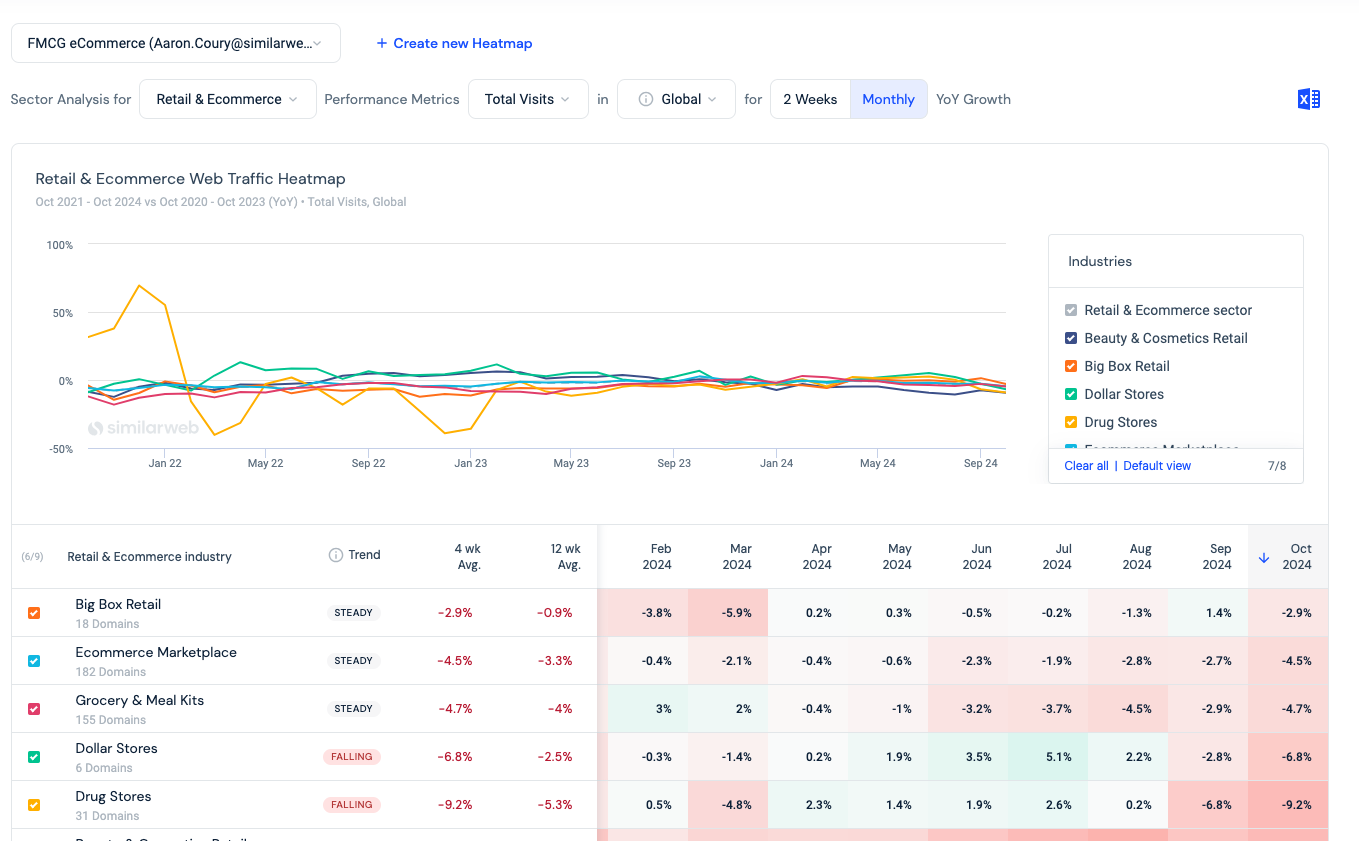
Task: Click FALLING badge for Dollar Stores
Action: coord(352,757)
